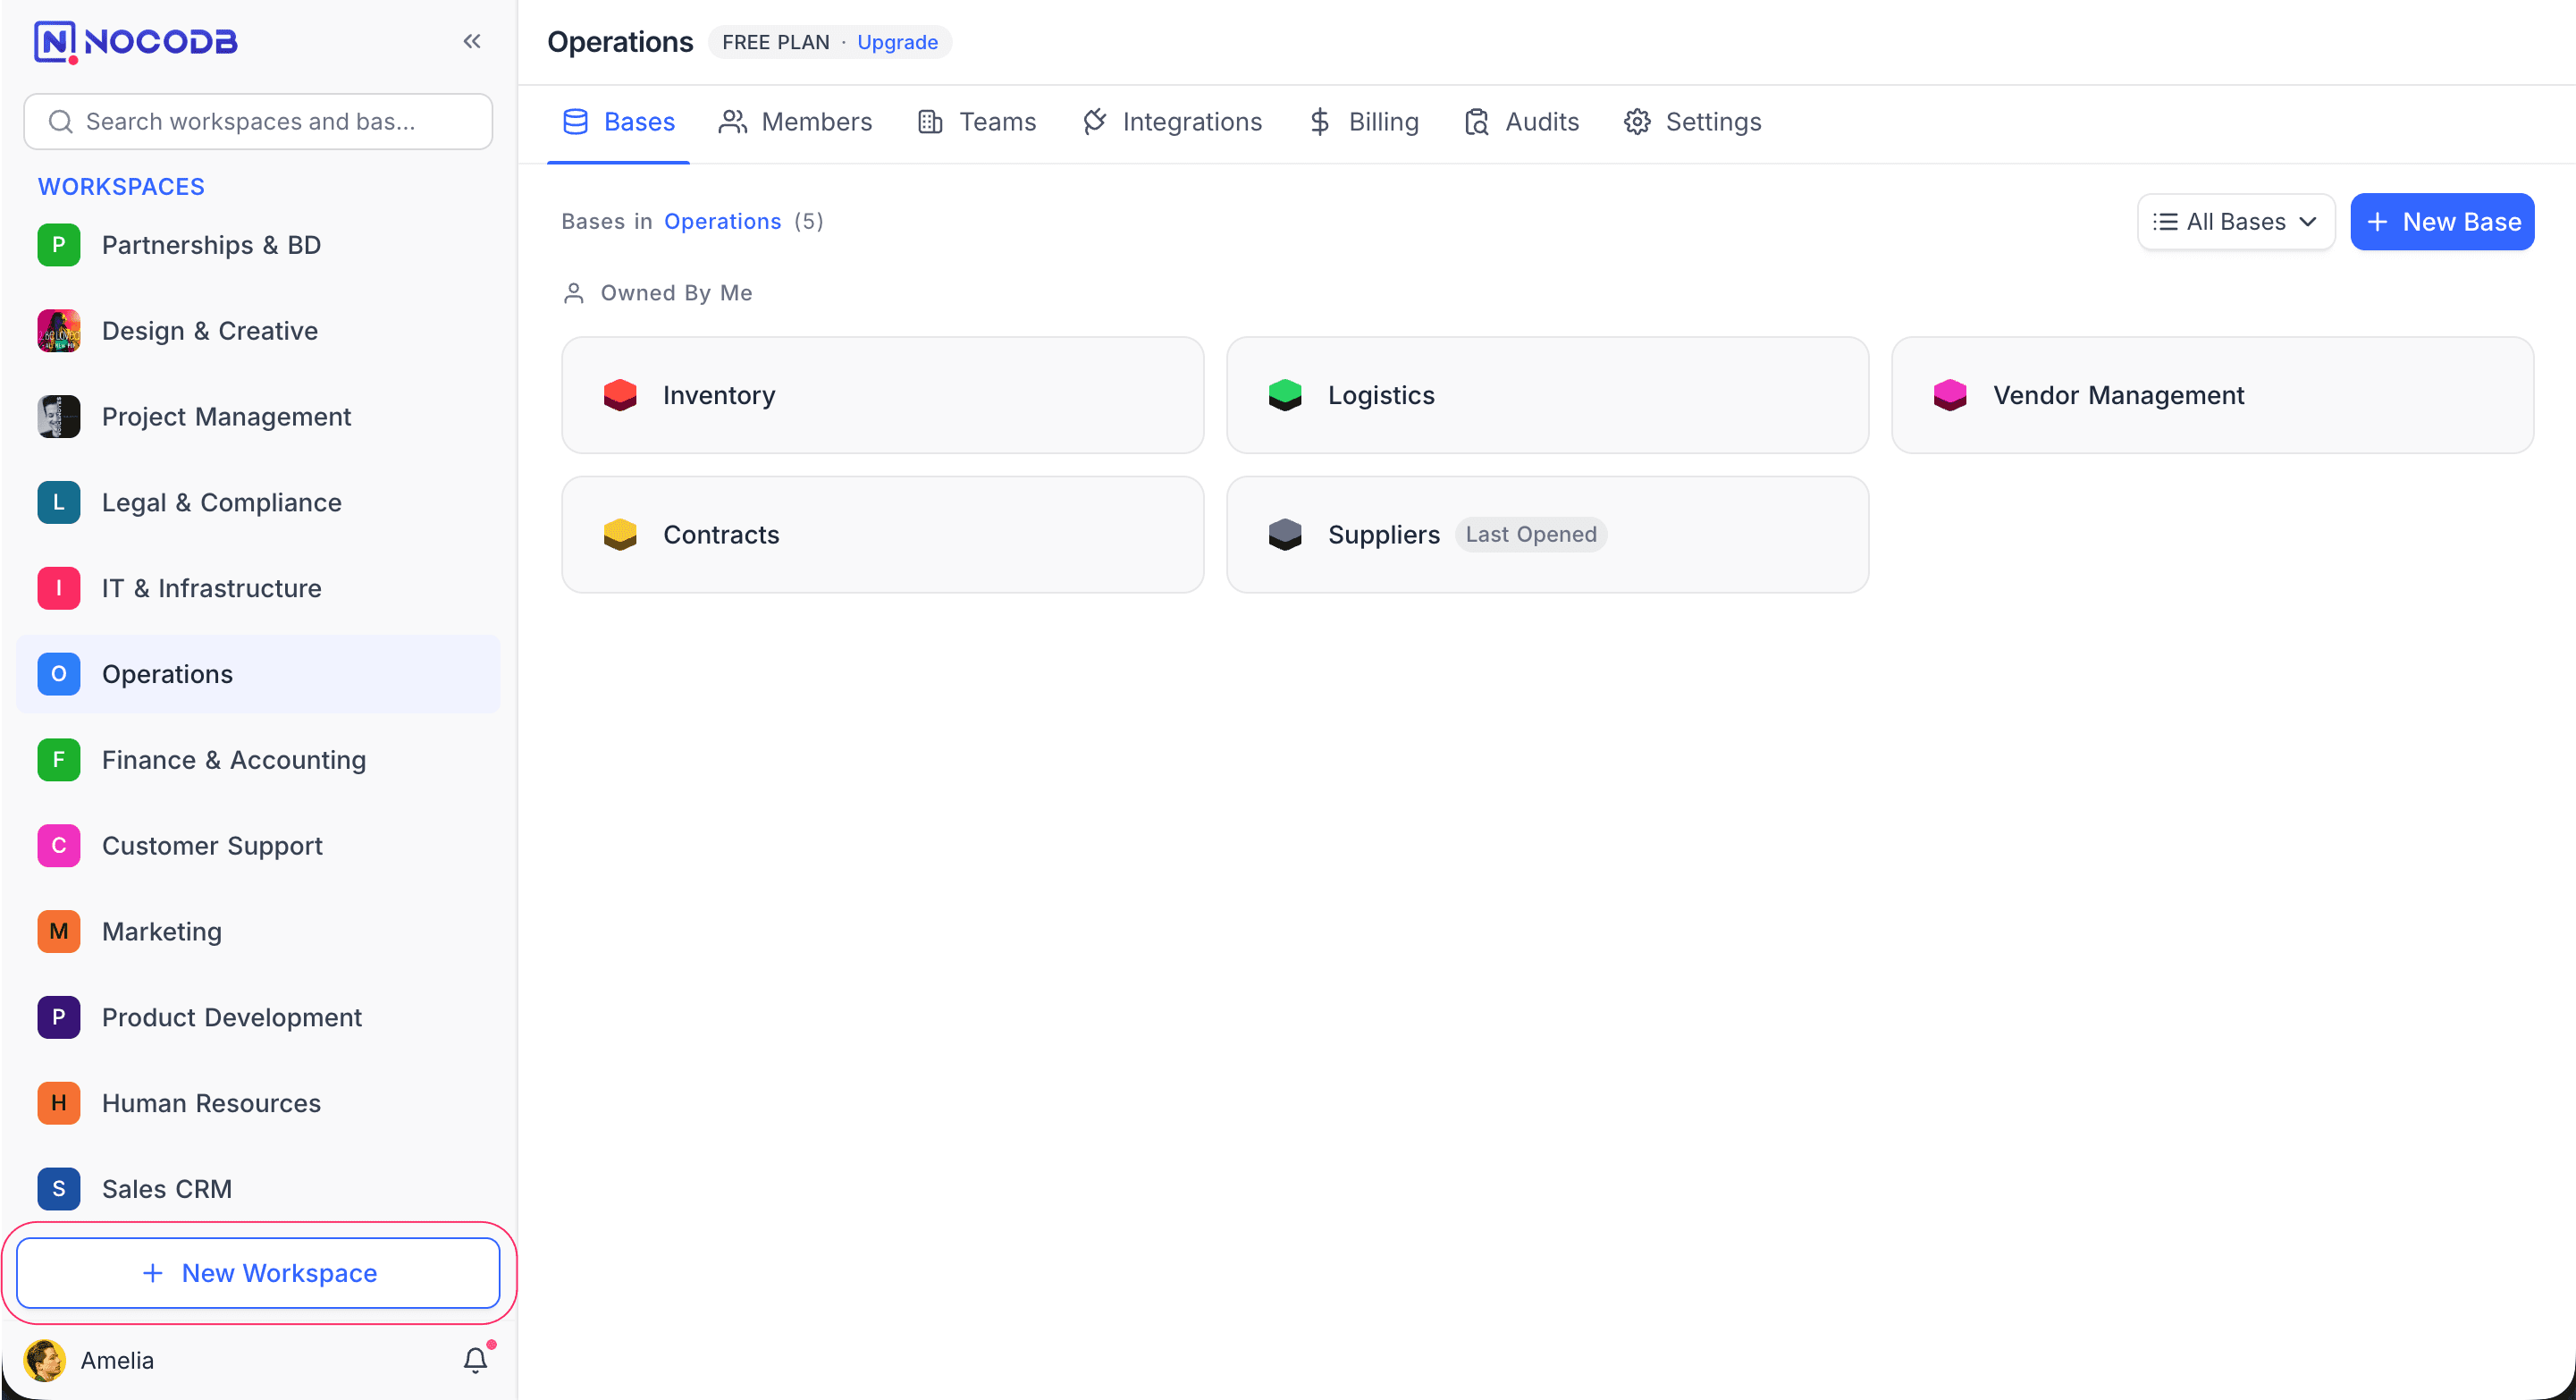Click the gray Suppliers base cube icon

1285,535
